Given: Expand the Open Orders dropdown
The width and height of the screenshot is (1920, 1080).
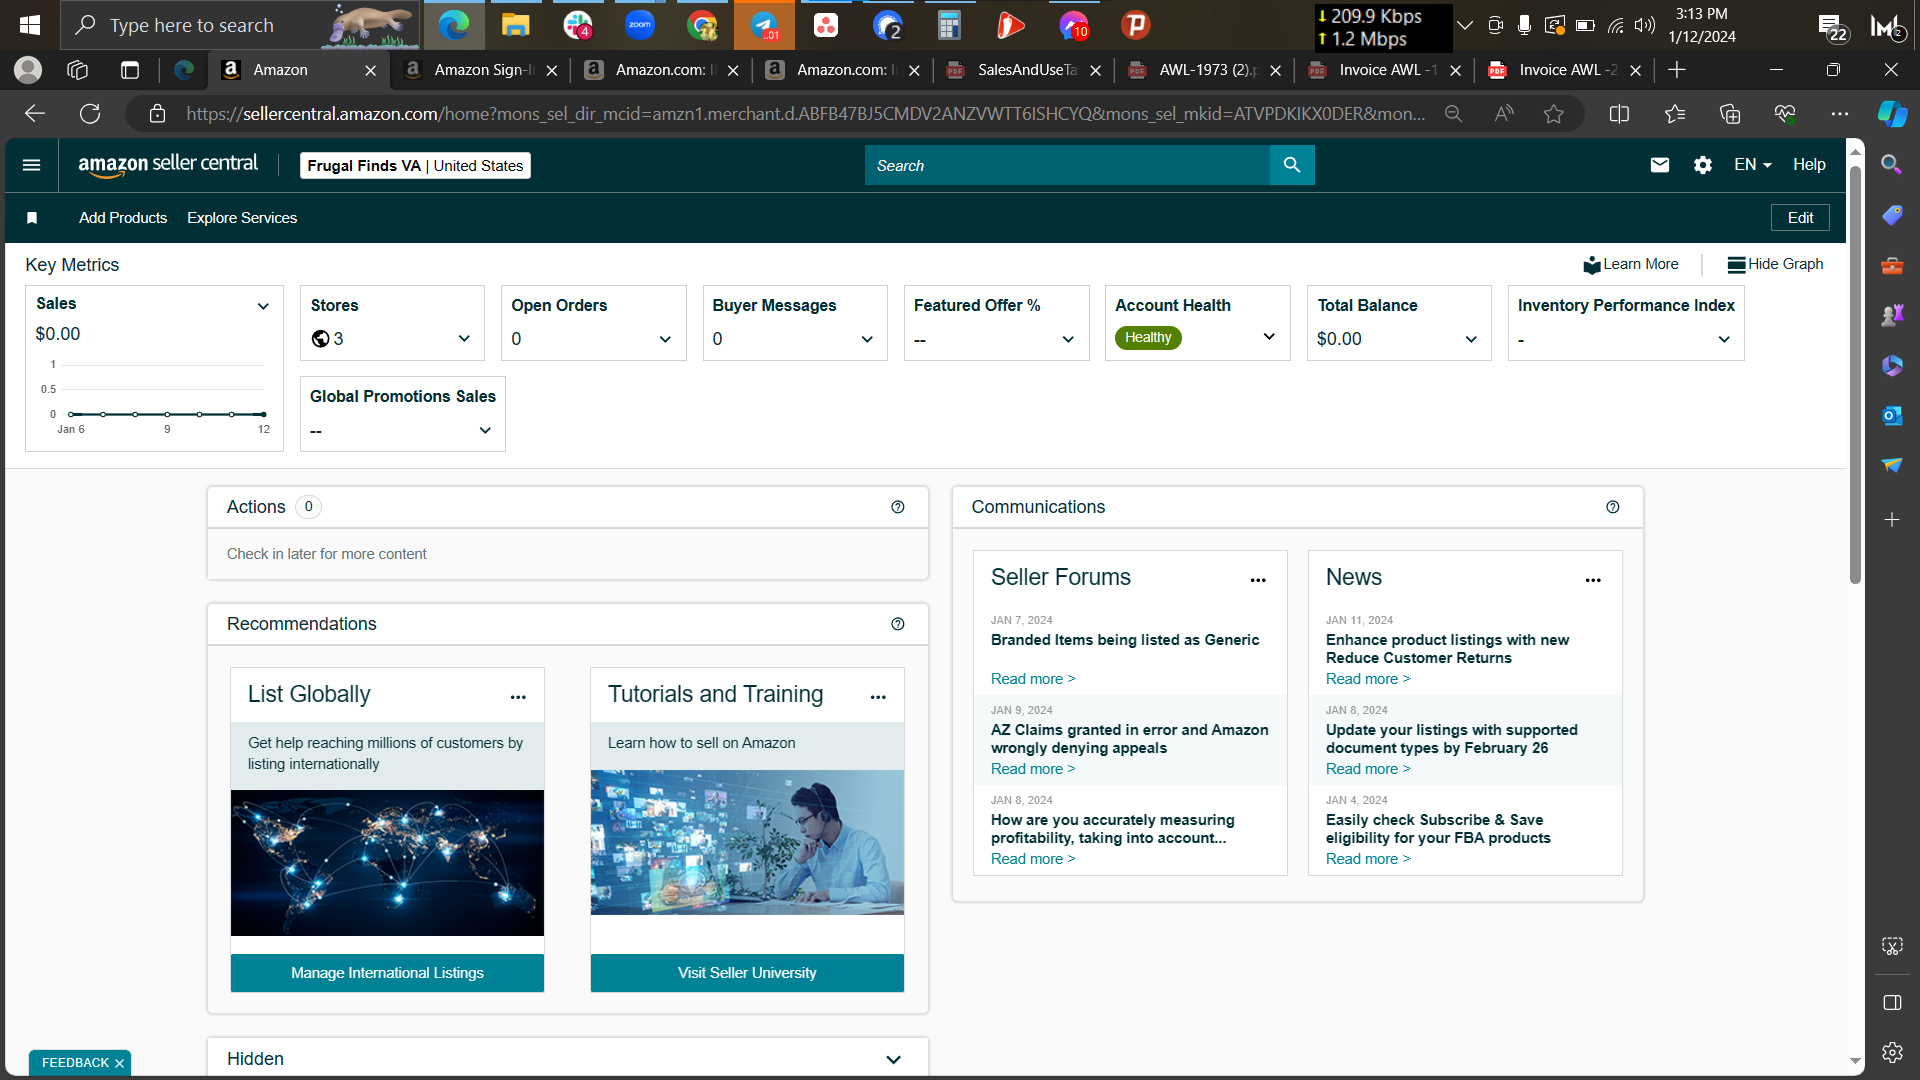Looking at the screenshot, I should (665, 340).
